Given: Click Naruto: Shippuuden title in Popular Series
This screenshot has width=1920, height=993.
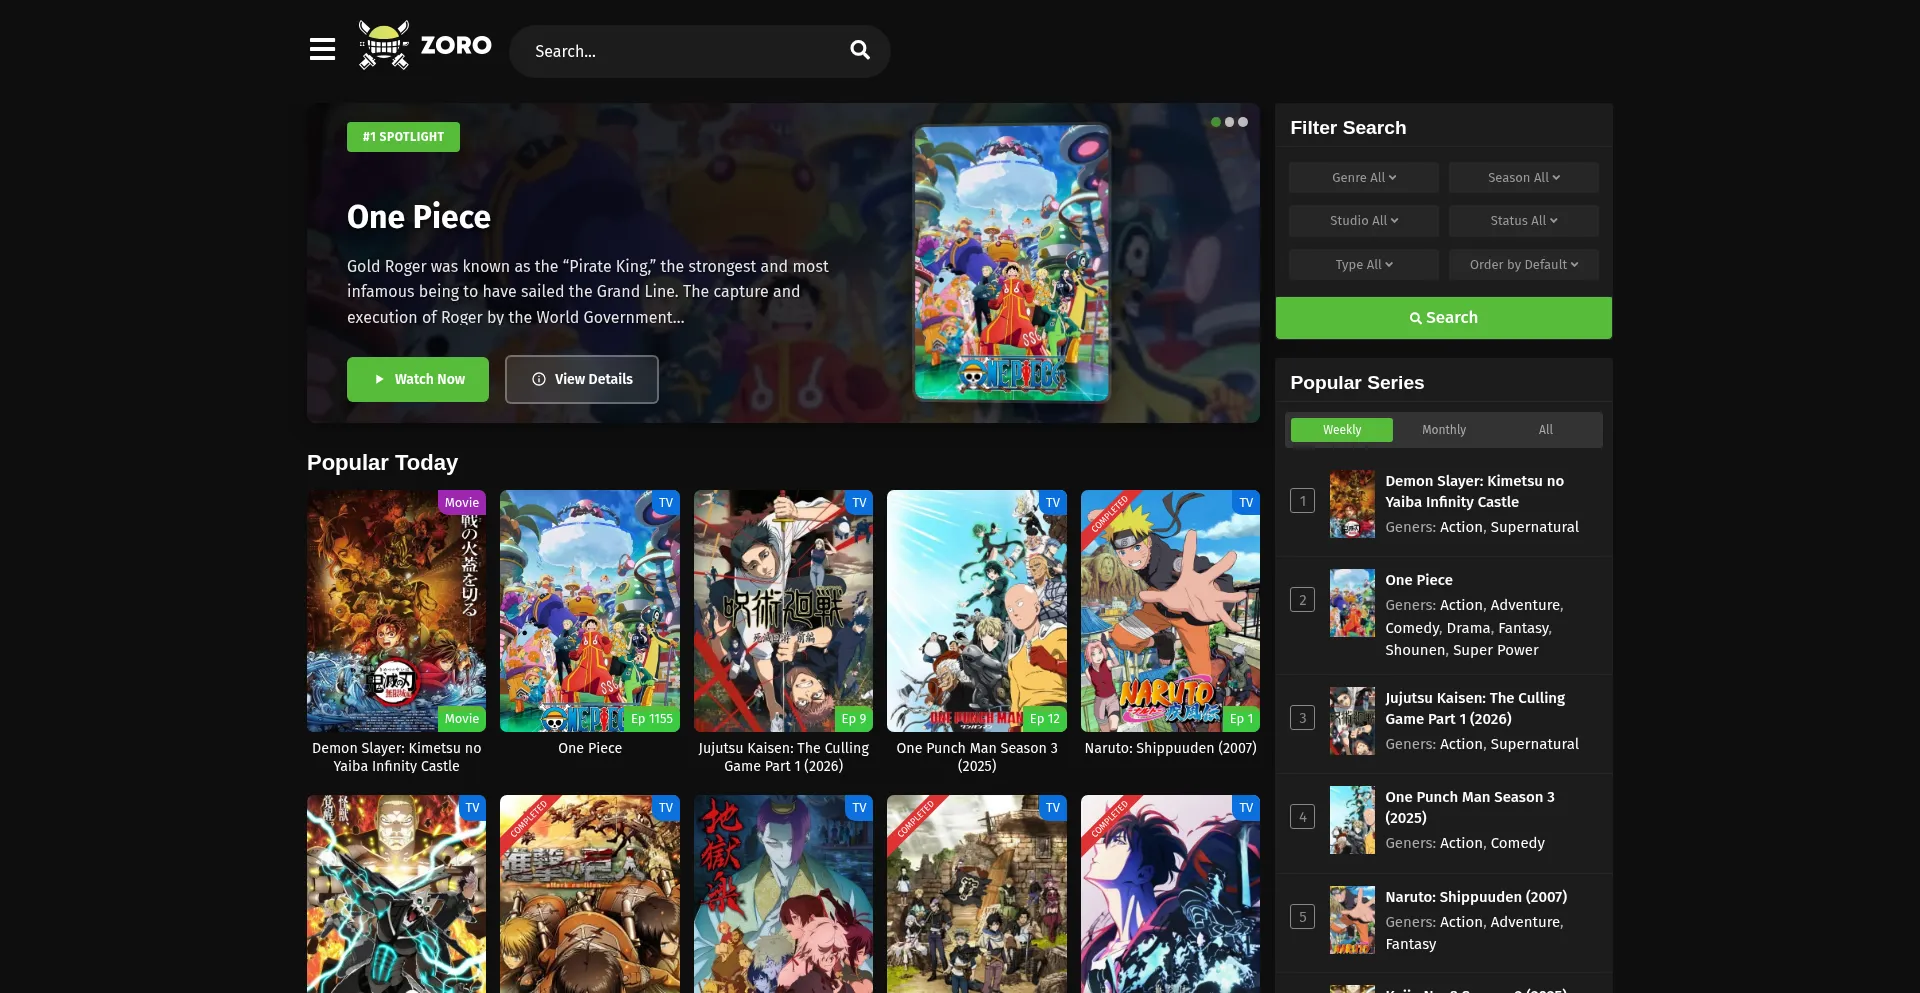Looking at the screenshot, I should [1476, 898].
